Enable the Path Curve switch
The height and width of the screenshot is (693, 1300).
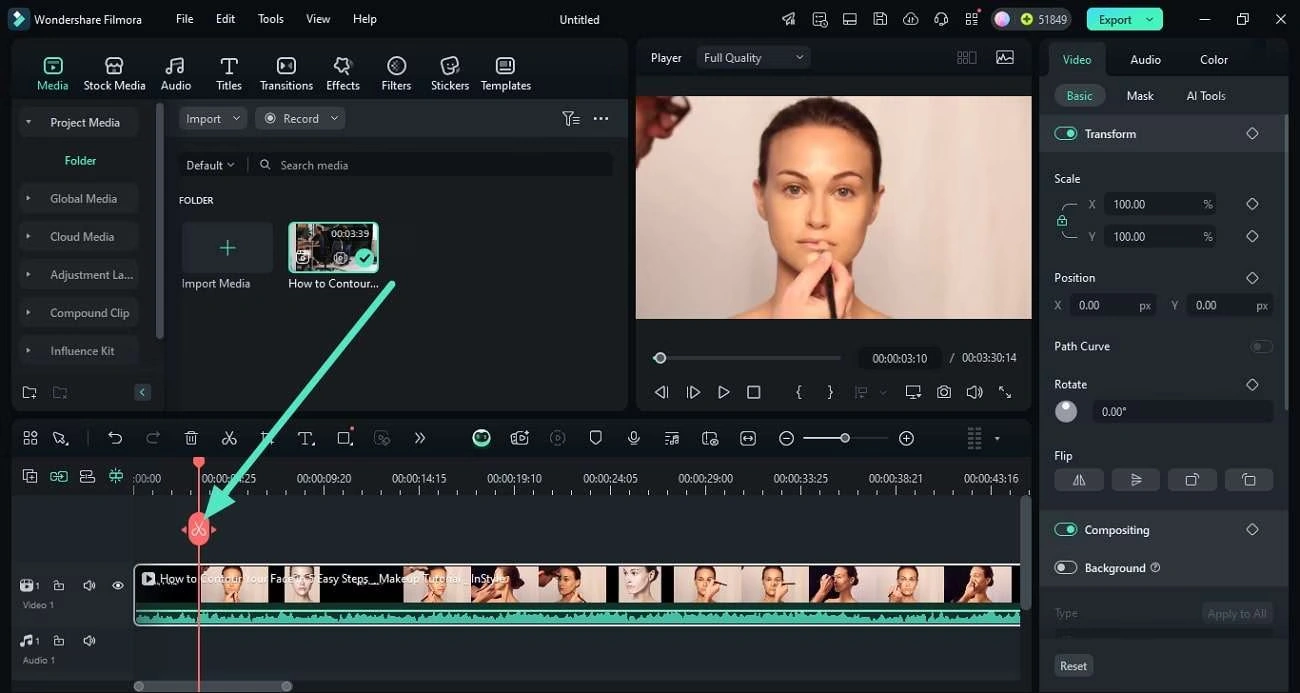point(1262,346)
